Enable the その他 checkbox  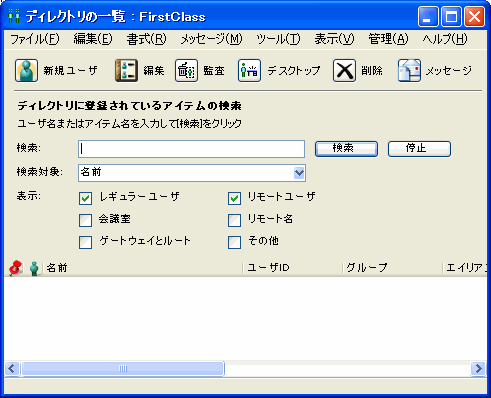click(x=234, y=242)
